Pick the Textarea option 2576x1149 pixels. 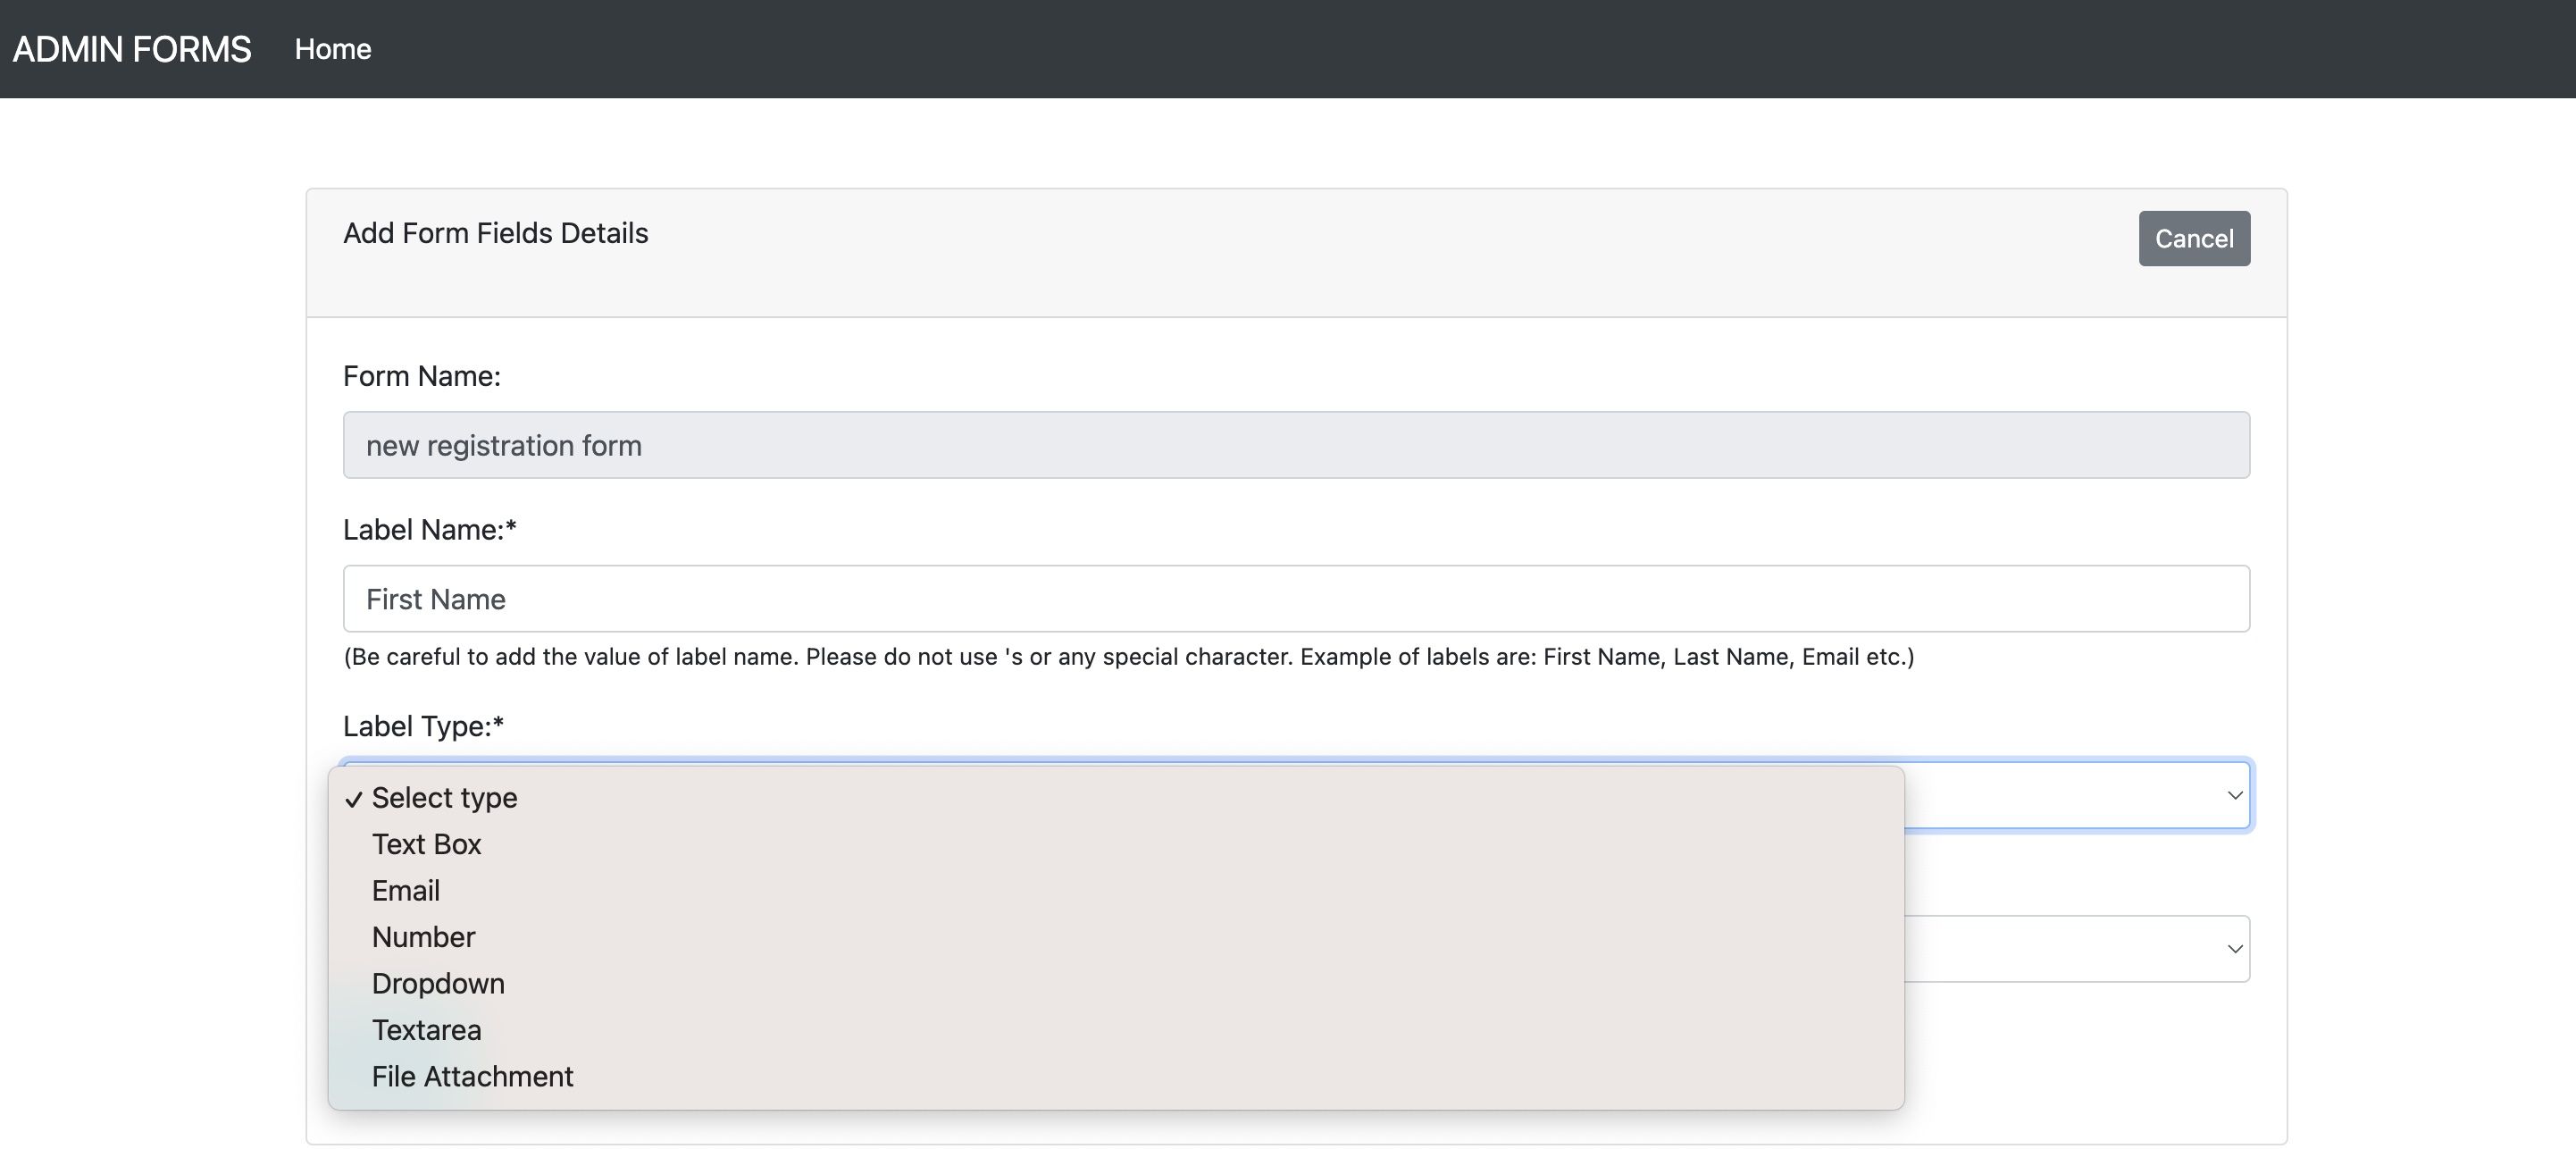click(x=426, y=1030)
